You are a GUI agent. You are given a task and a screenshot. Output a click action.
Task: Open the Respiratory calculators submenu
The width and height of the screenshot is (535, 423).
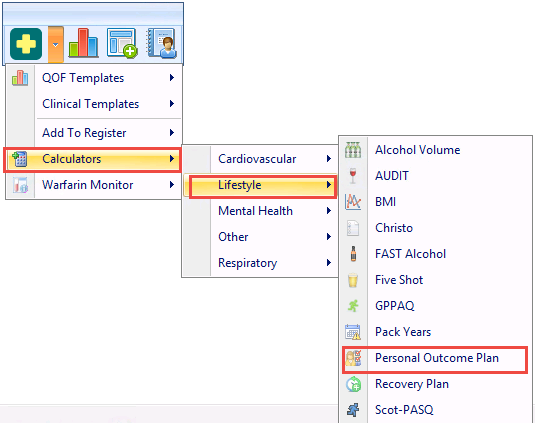[x=260, y=263]
